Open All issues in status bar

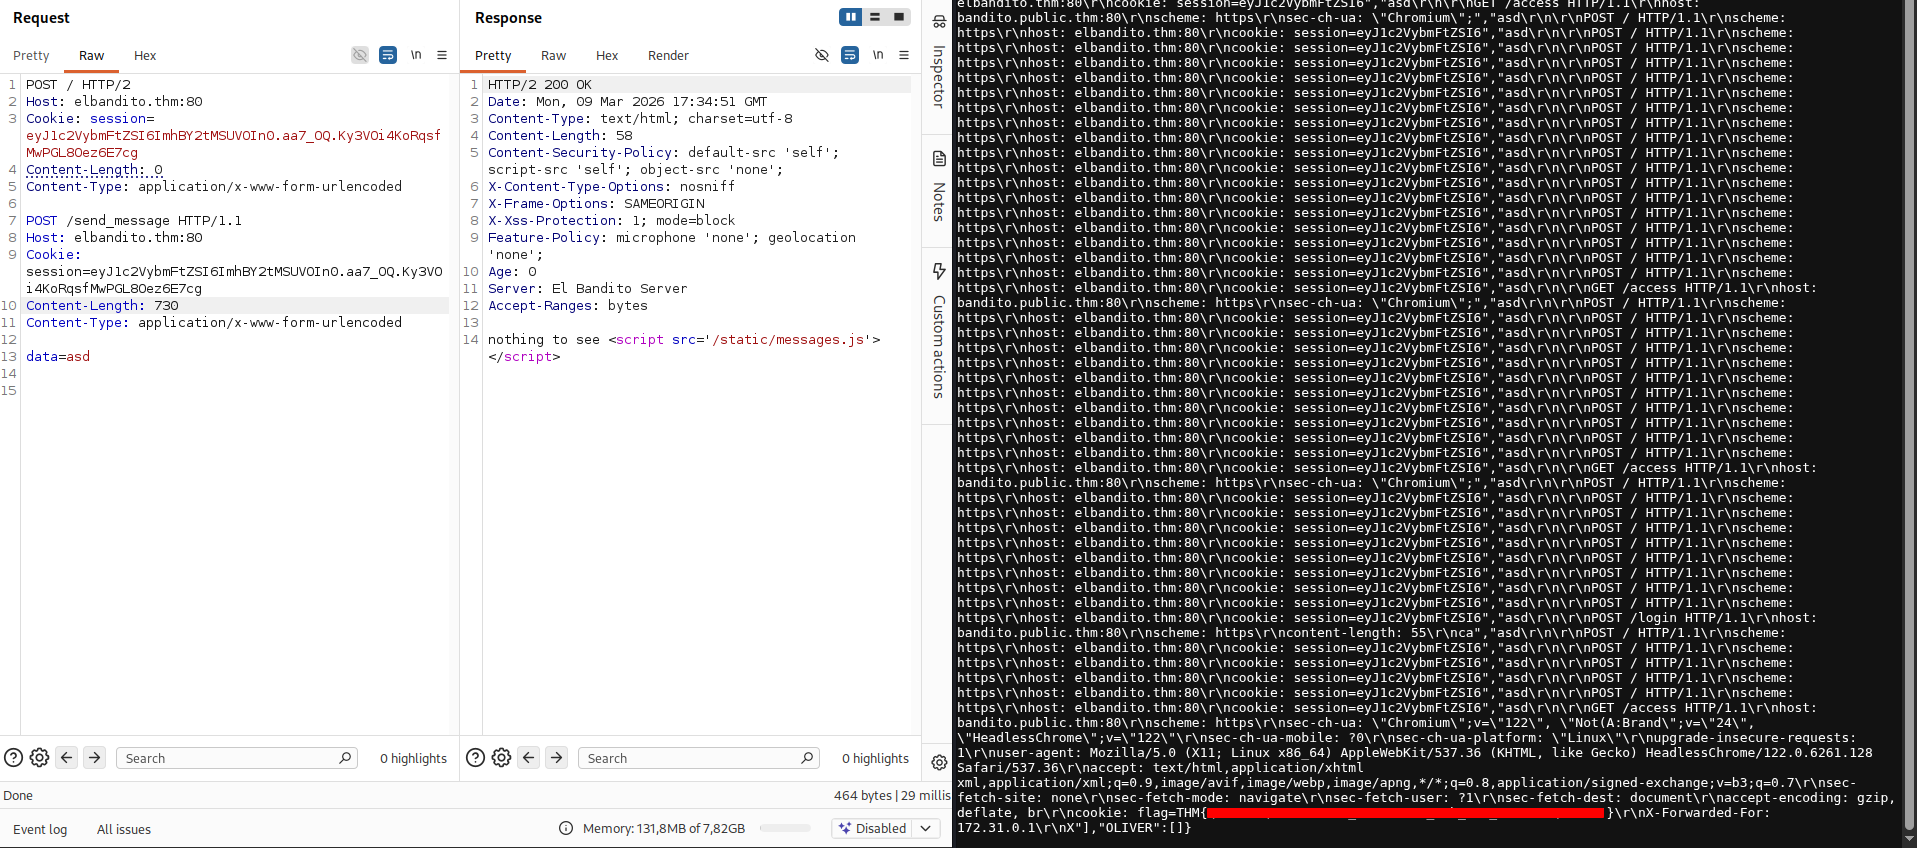(124, 829)
